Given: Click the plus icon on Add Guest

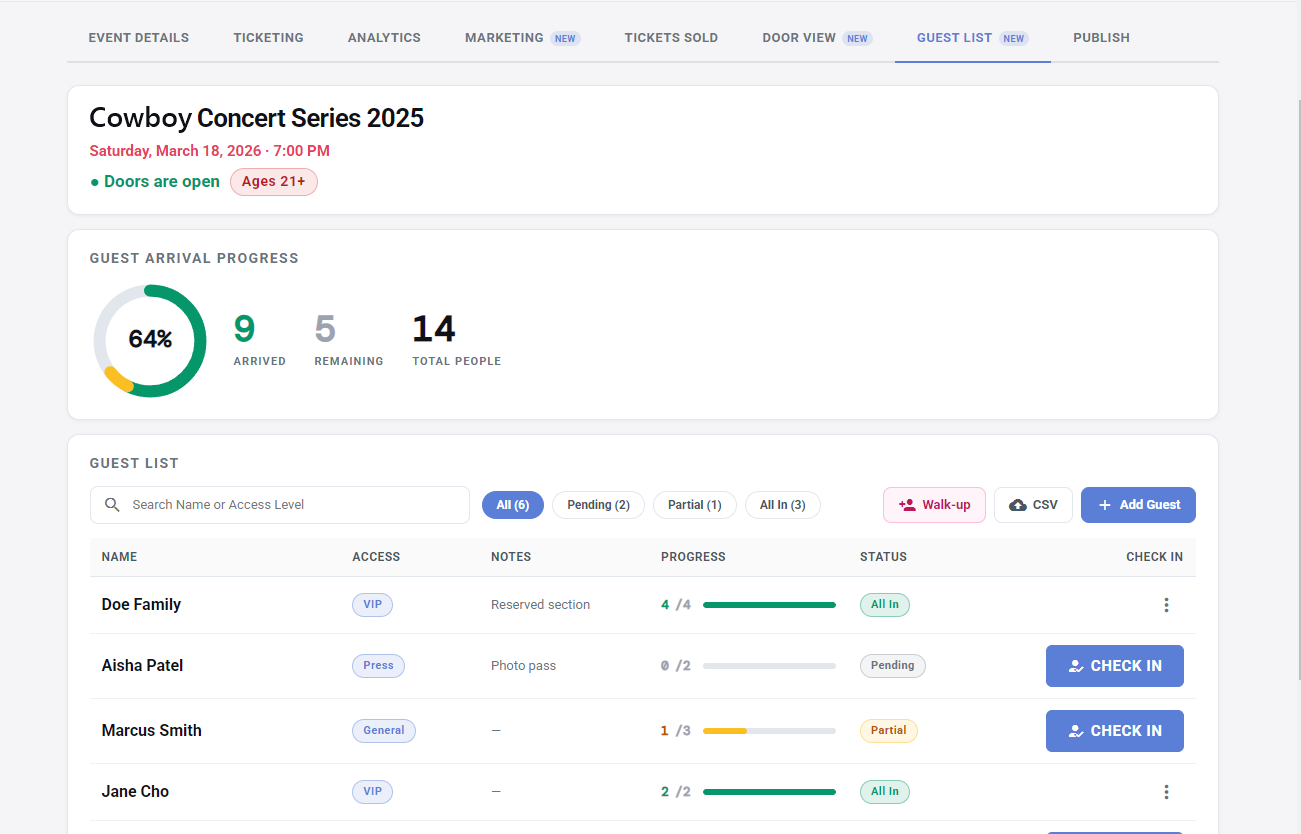Looking at the screenshot, I should coord(1105,505).
